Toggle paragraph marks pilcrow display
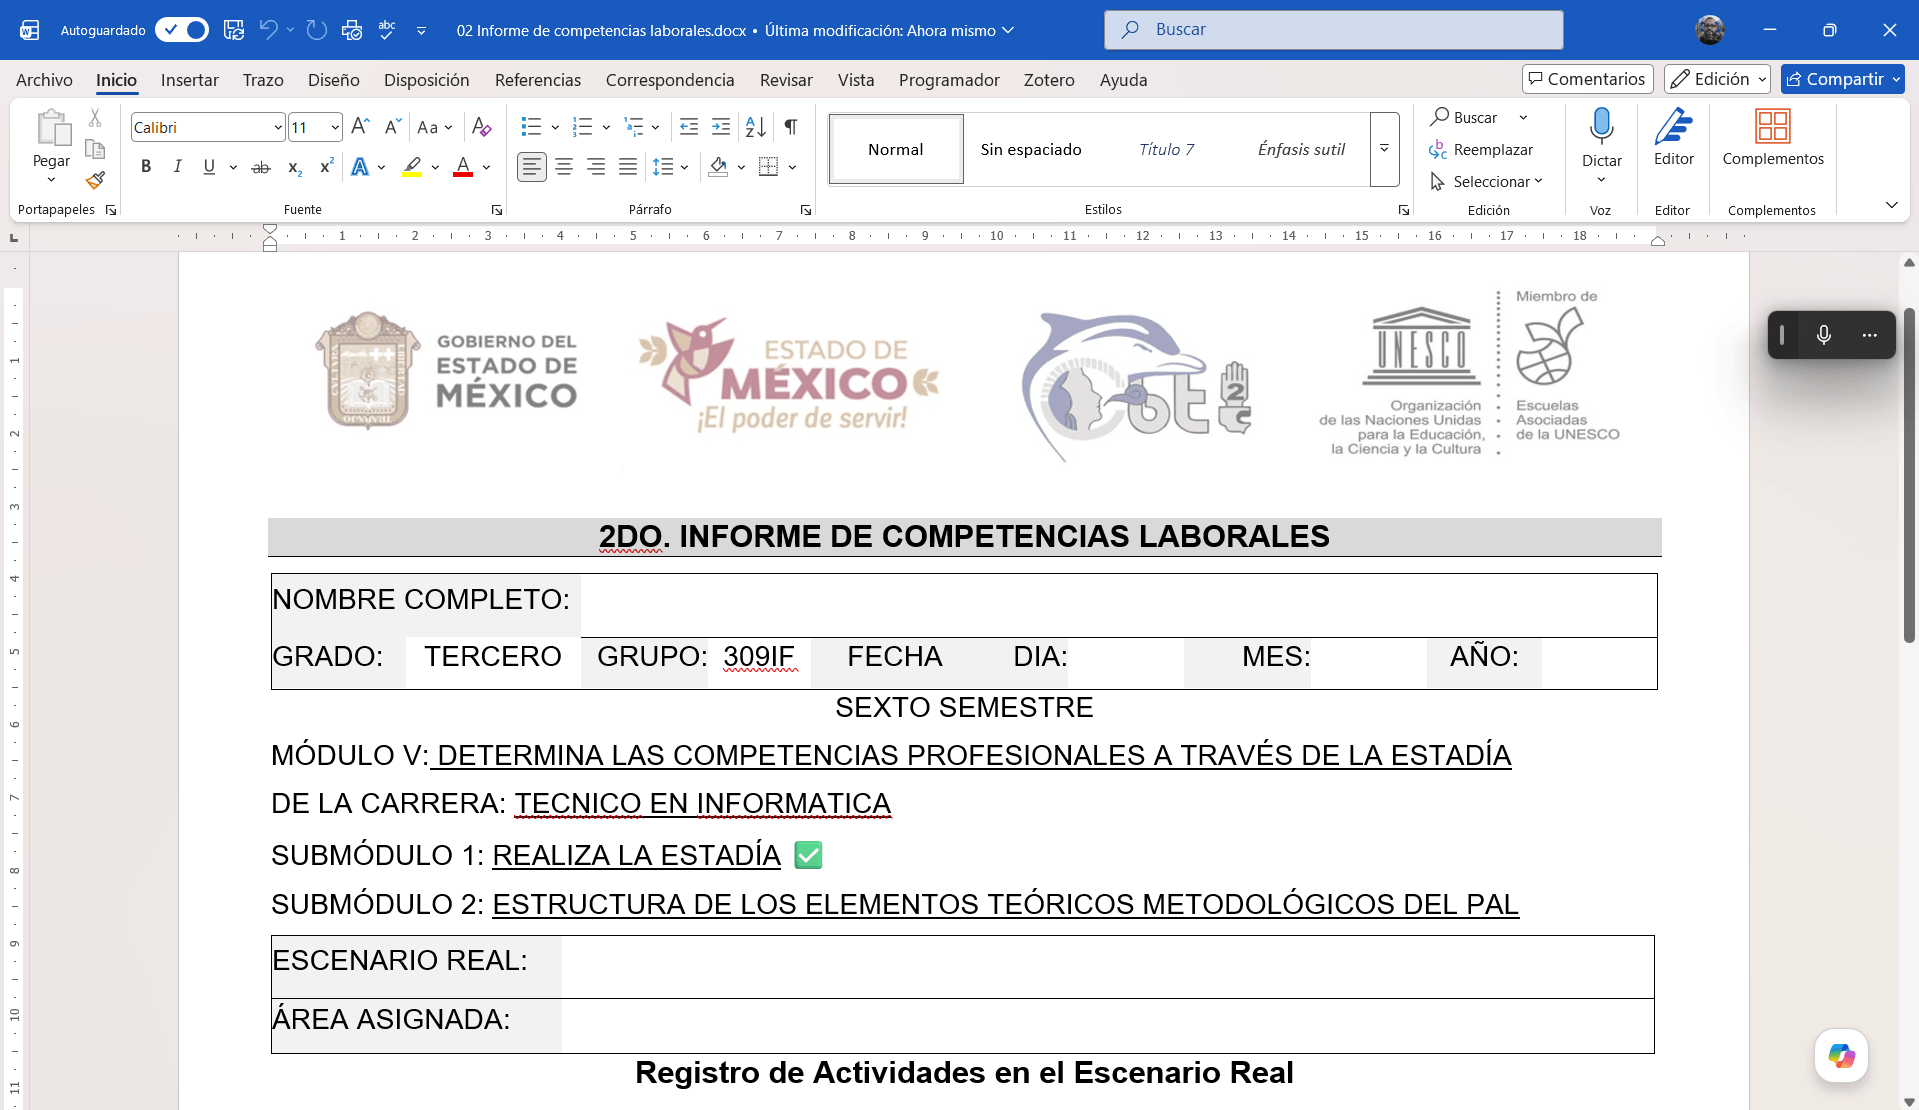This screenshot has height=1110, width=1919. (x=791, y=127)
